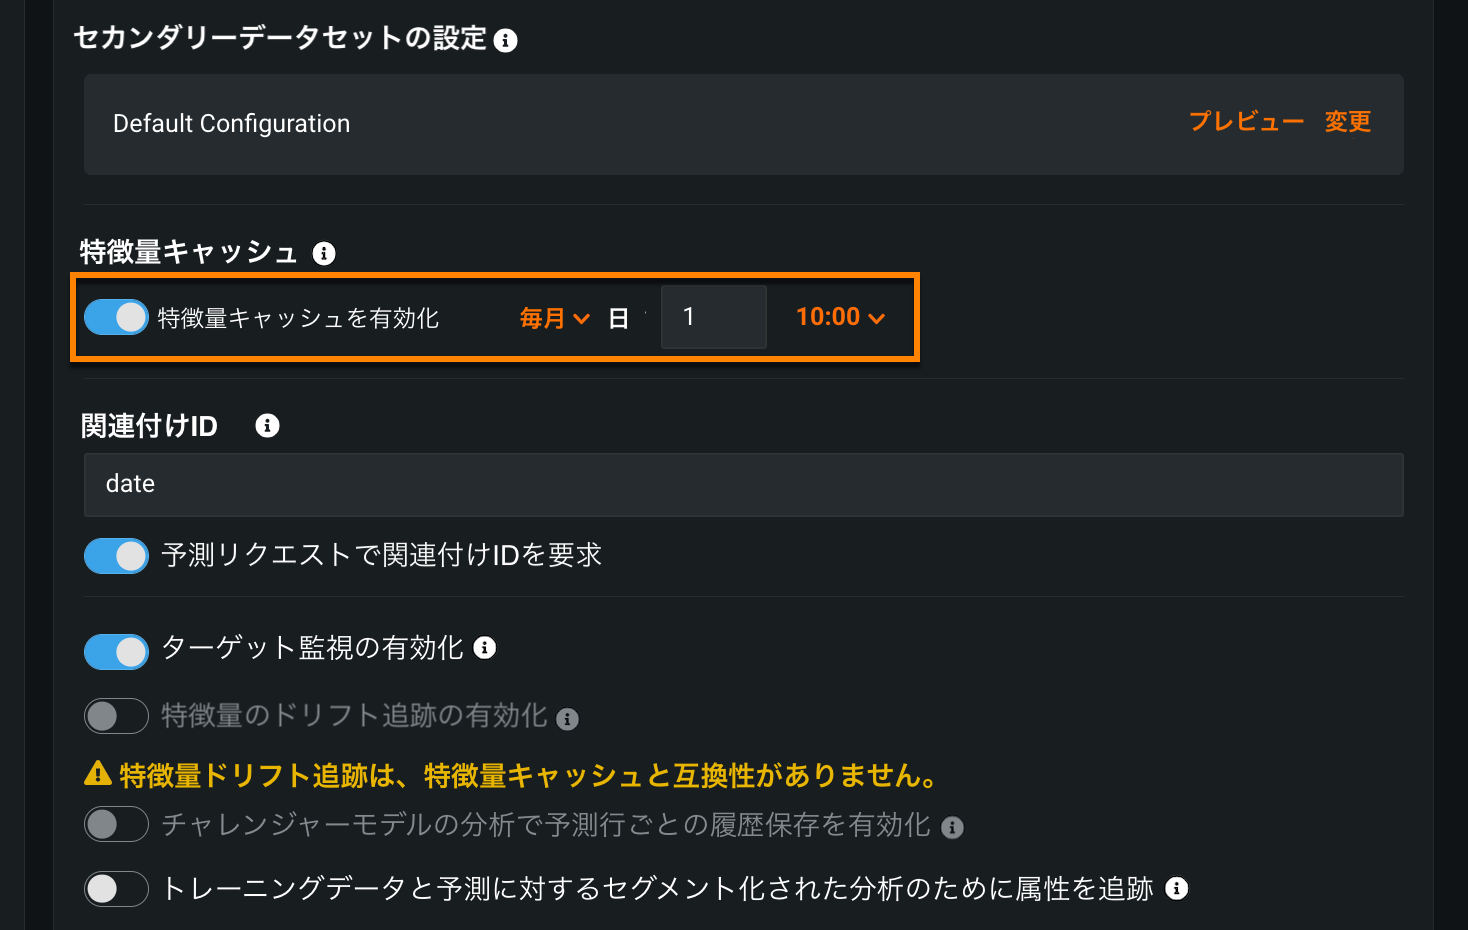Screen dimensions: 1468x930
Task: Turn off ターゲット監視の有効化 toggle
Action: pyautogui.click(x=116, y=652)
